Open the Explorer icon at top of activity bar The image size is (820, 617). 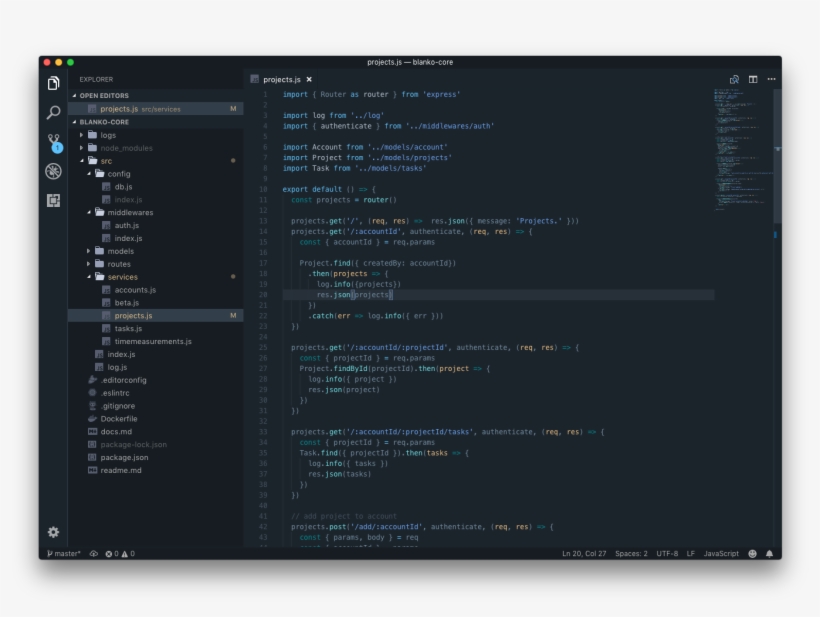point(53,85)
